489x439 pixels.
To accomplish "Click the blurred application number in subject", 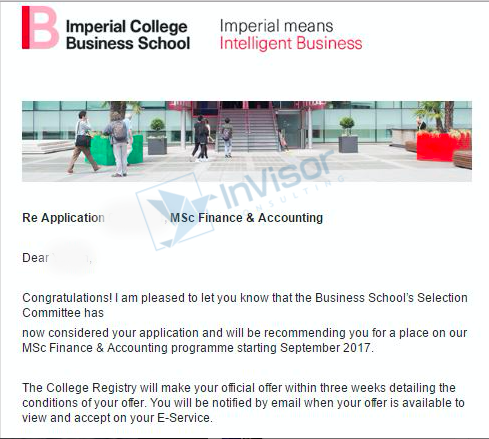I will tap(137, 218).
